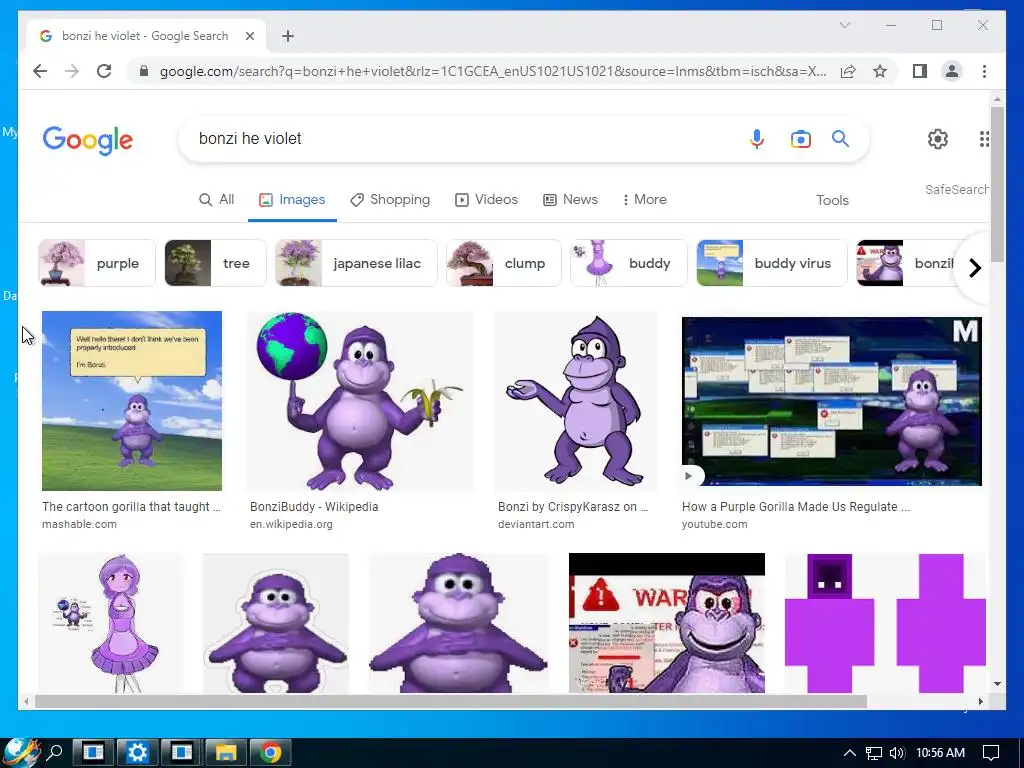Open the purple pixel character image
This screenshot has height=768, width=1024.
tap(885, 623)
